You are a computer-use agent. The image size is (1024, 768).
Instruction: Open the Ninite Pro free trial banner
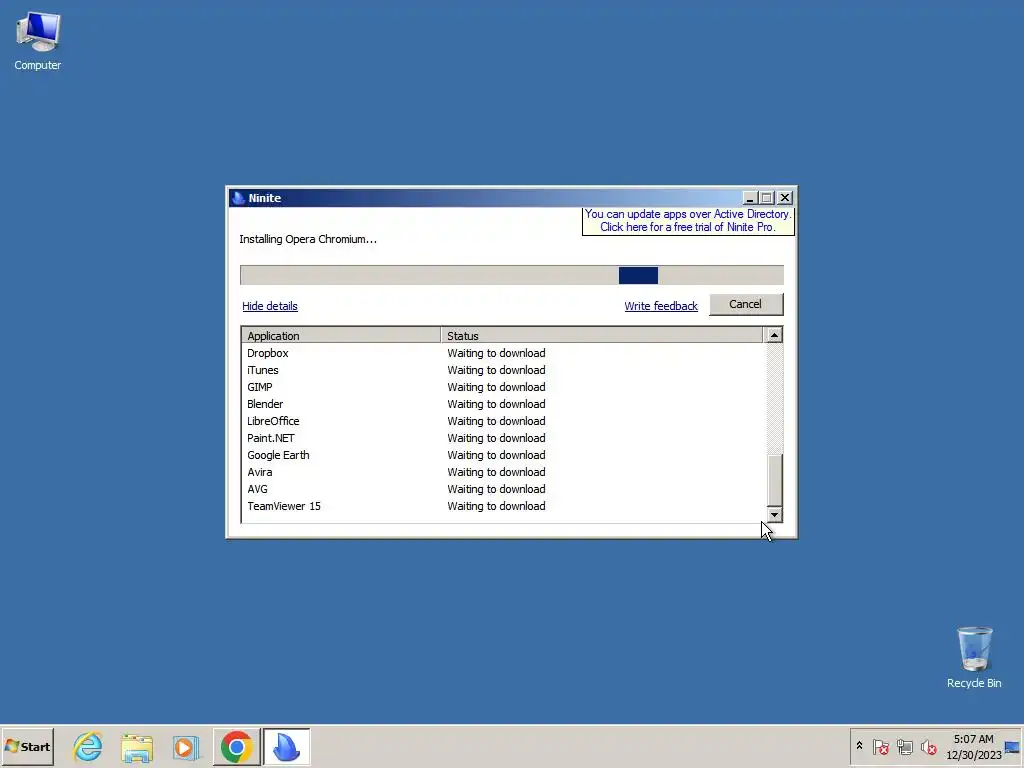pyautogui.click(x=688, y=221)
